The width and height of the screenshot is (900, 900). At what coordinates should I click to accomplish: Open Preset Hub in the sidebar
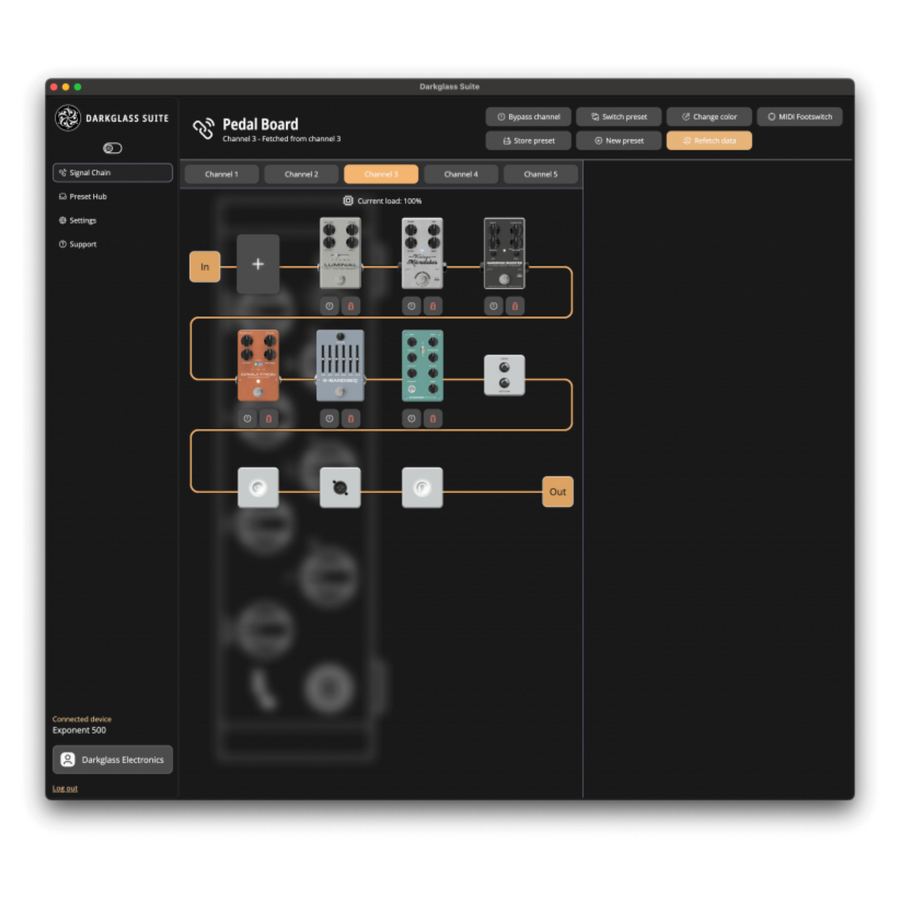pos(88,197)
